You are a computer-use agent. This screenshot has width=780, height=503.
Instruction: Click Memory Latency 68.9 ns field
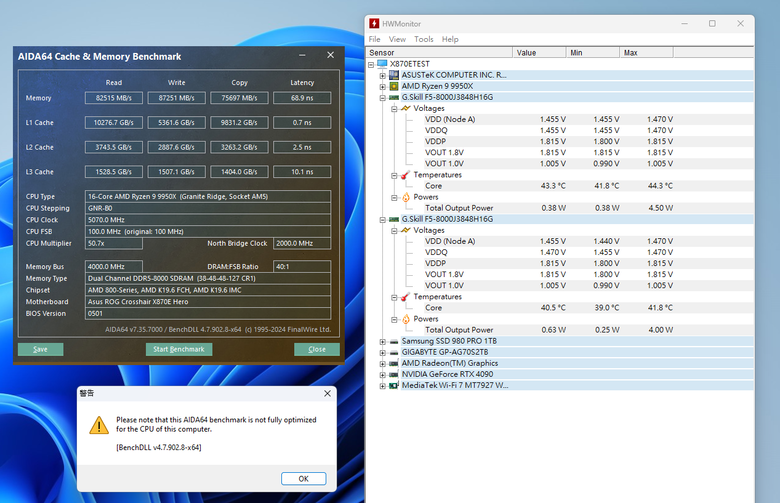302,98
